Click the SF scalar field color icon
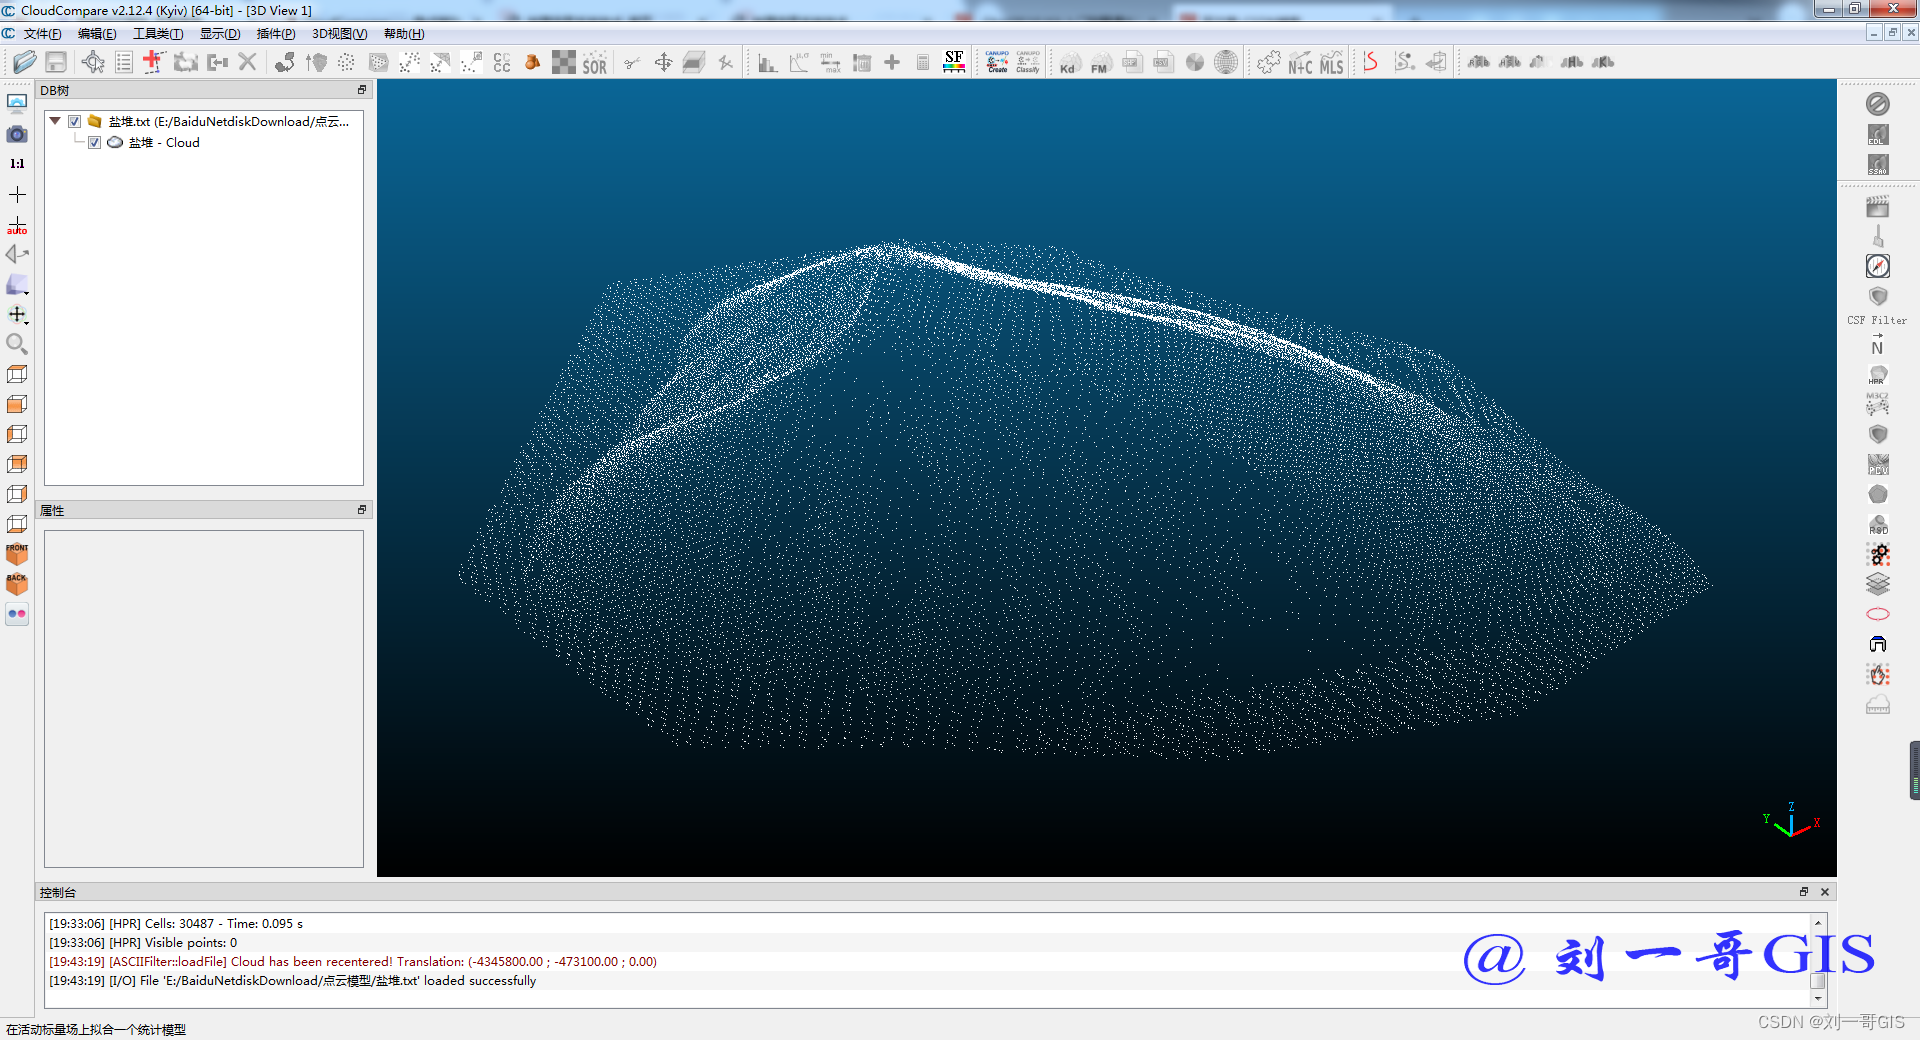This screenshot has height=1040, width=1920. (x=954, y=62)
